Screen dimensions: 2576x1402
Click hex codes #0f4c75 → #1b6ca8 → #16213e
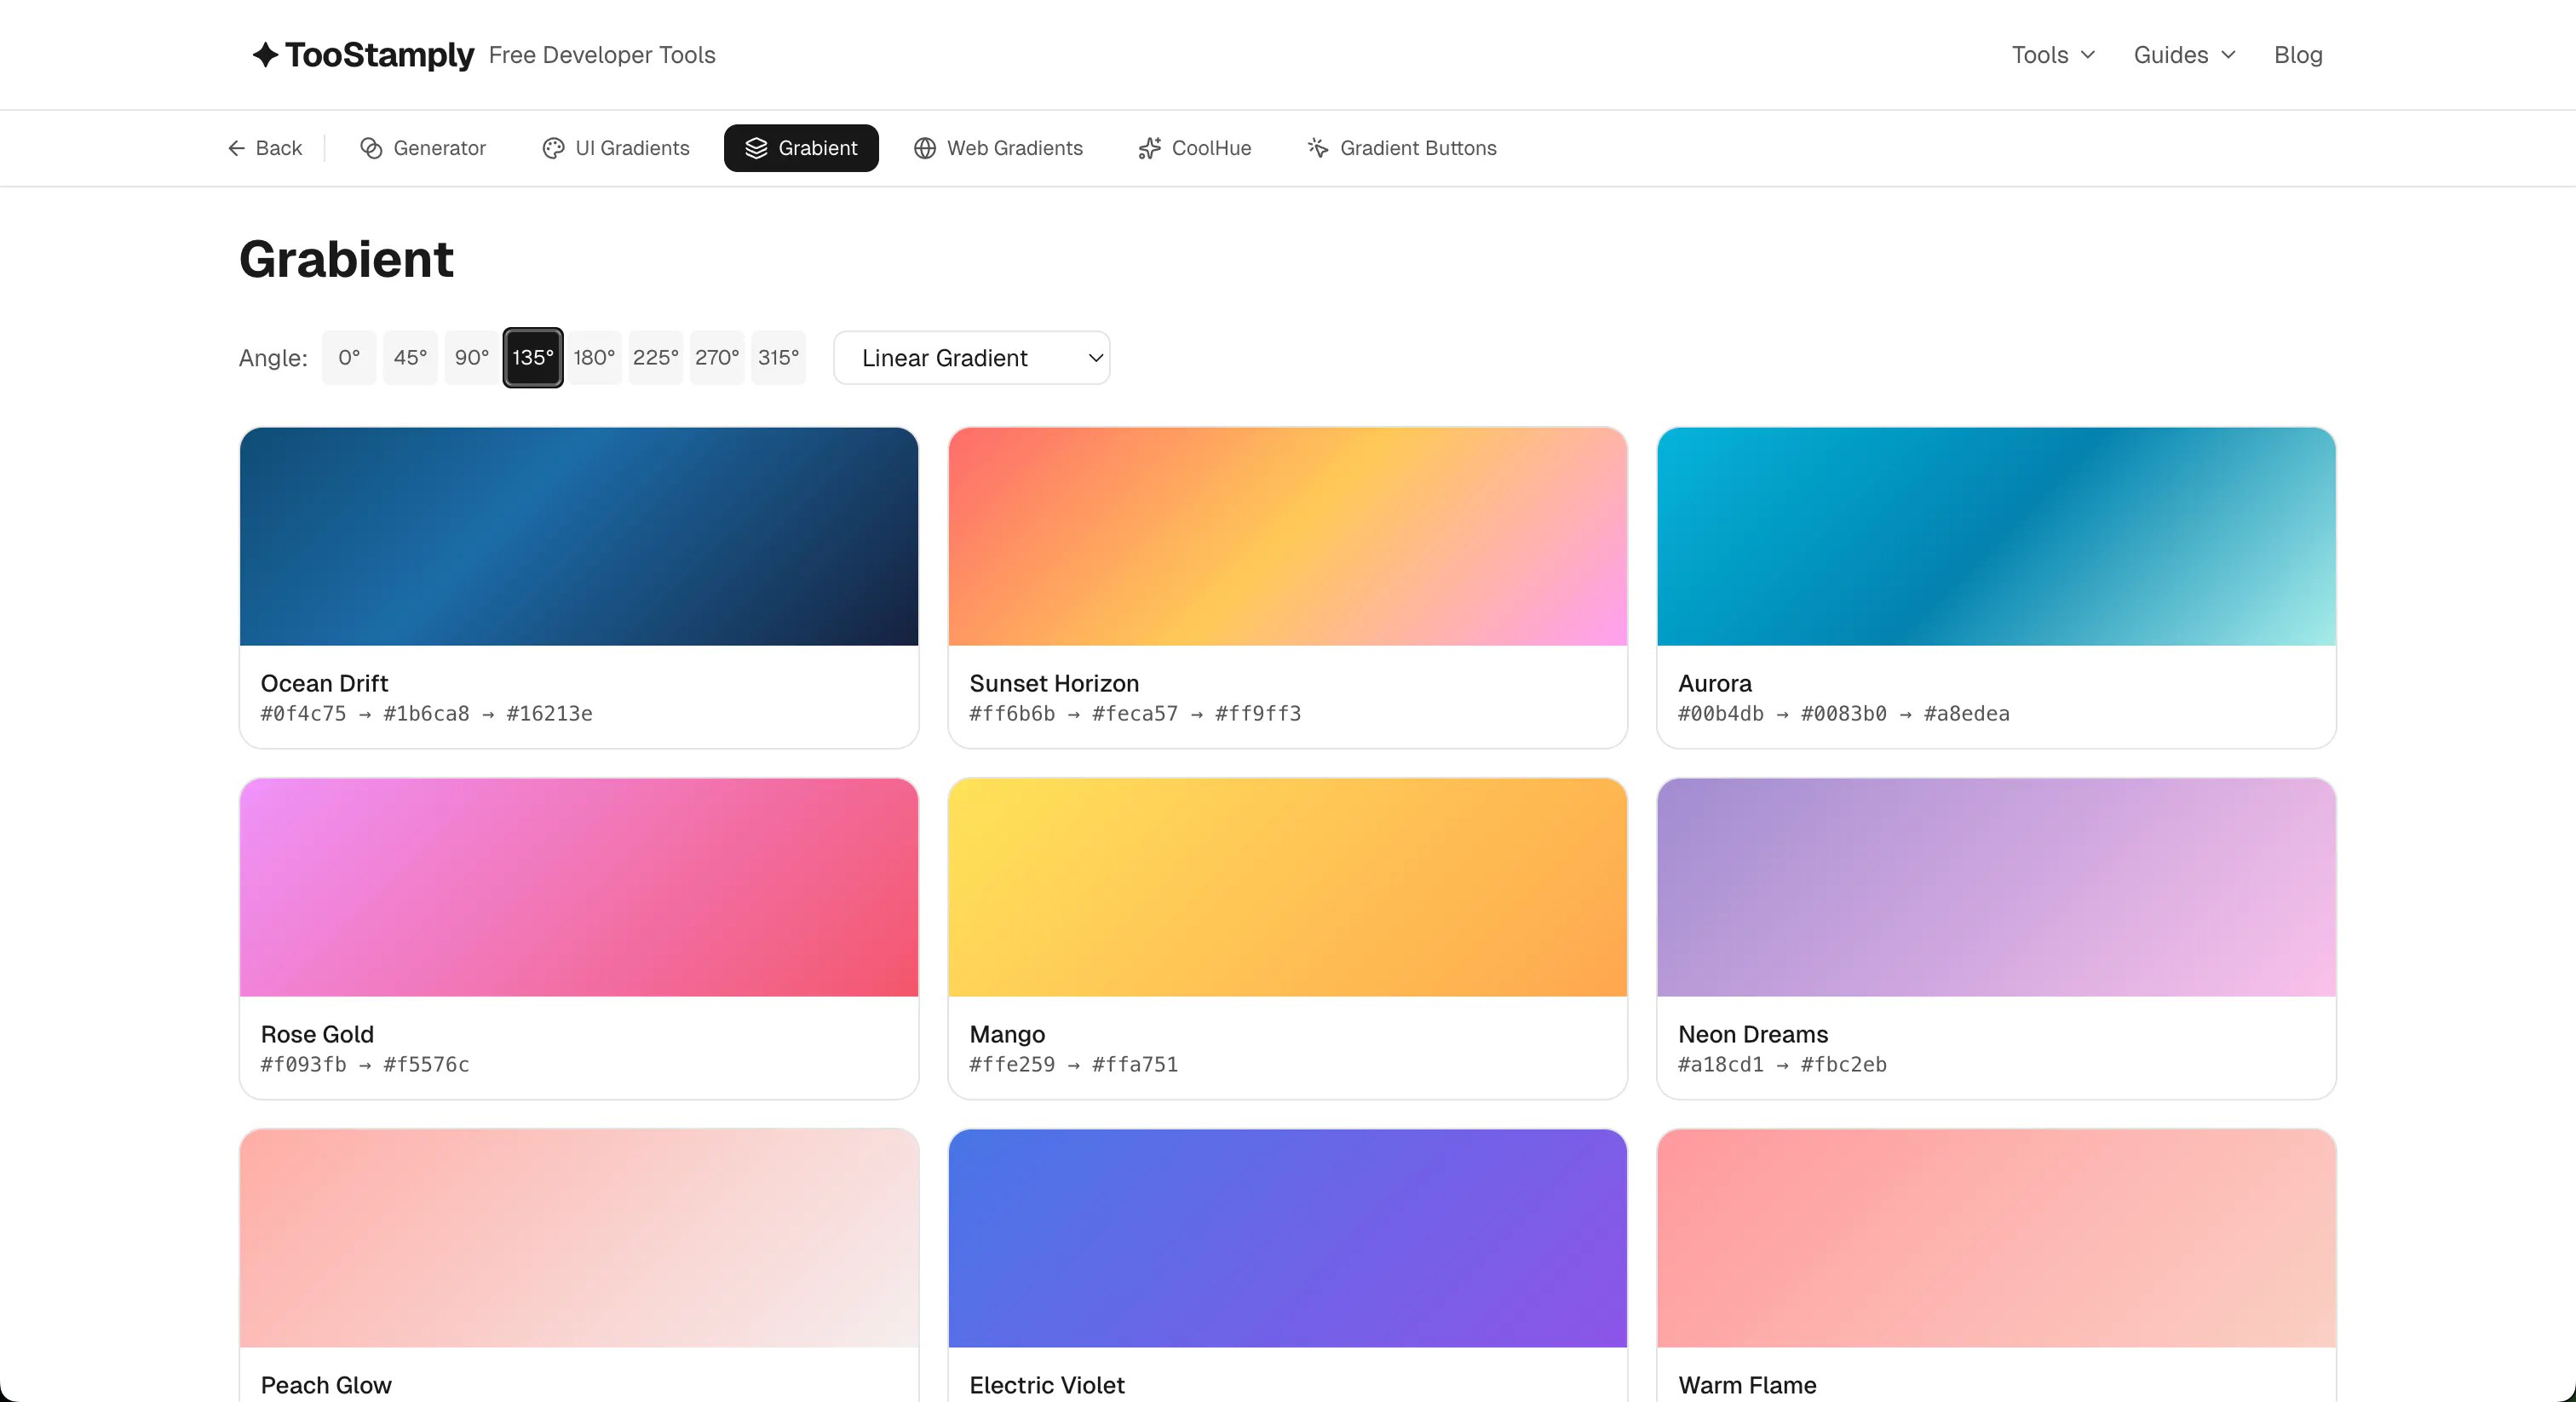tap(427, 714)
